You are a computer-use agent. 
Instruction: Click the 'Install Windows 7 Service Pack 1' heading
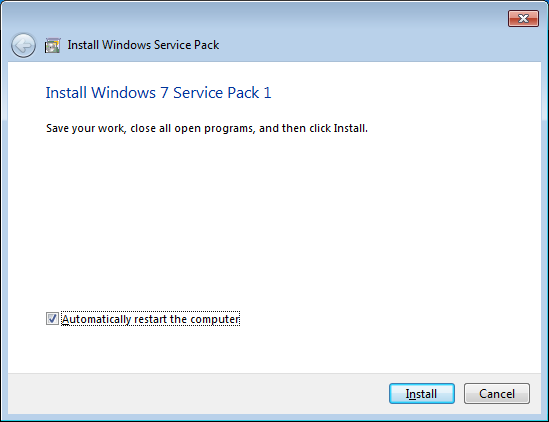coord(159,93)
